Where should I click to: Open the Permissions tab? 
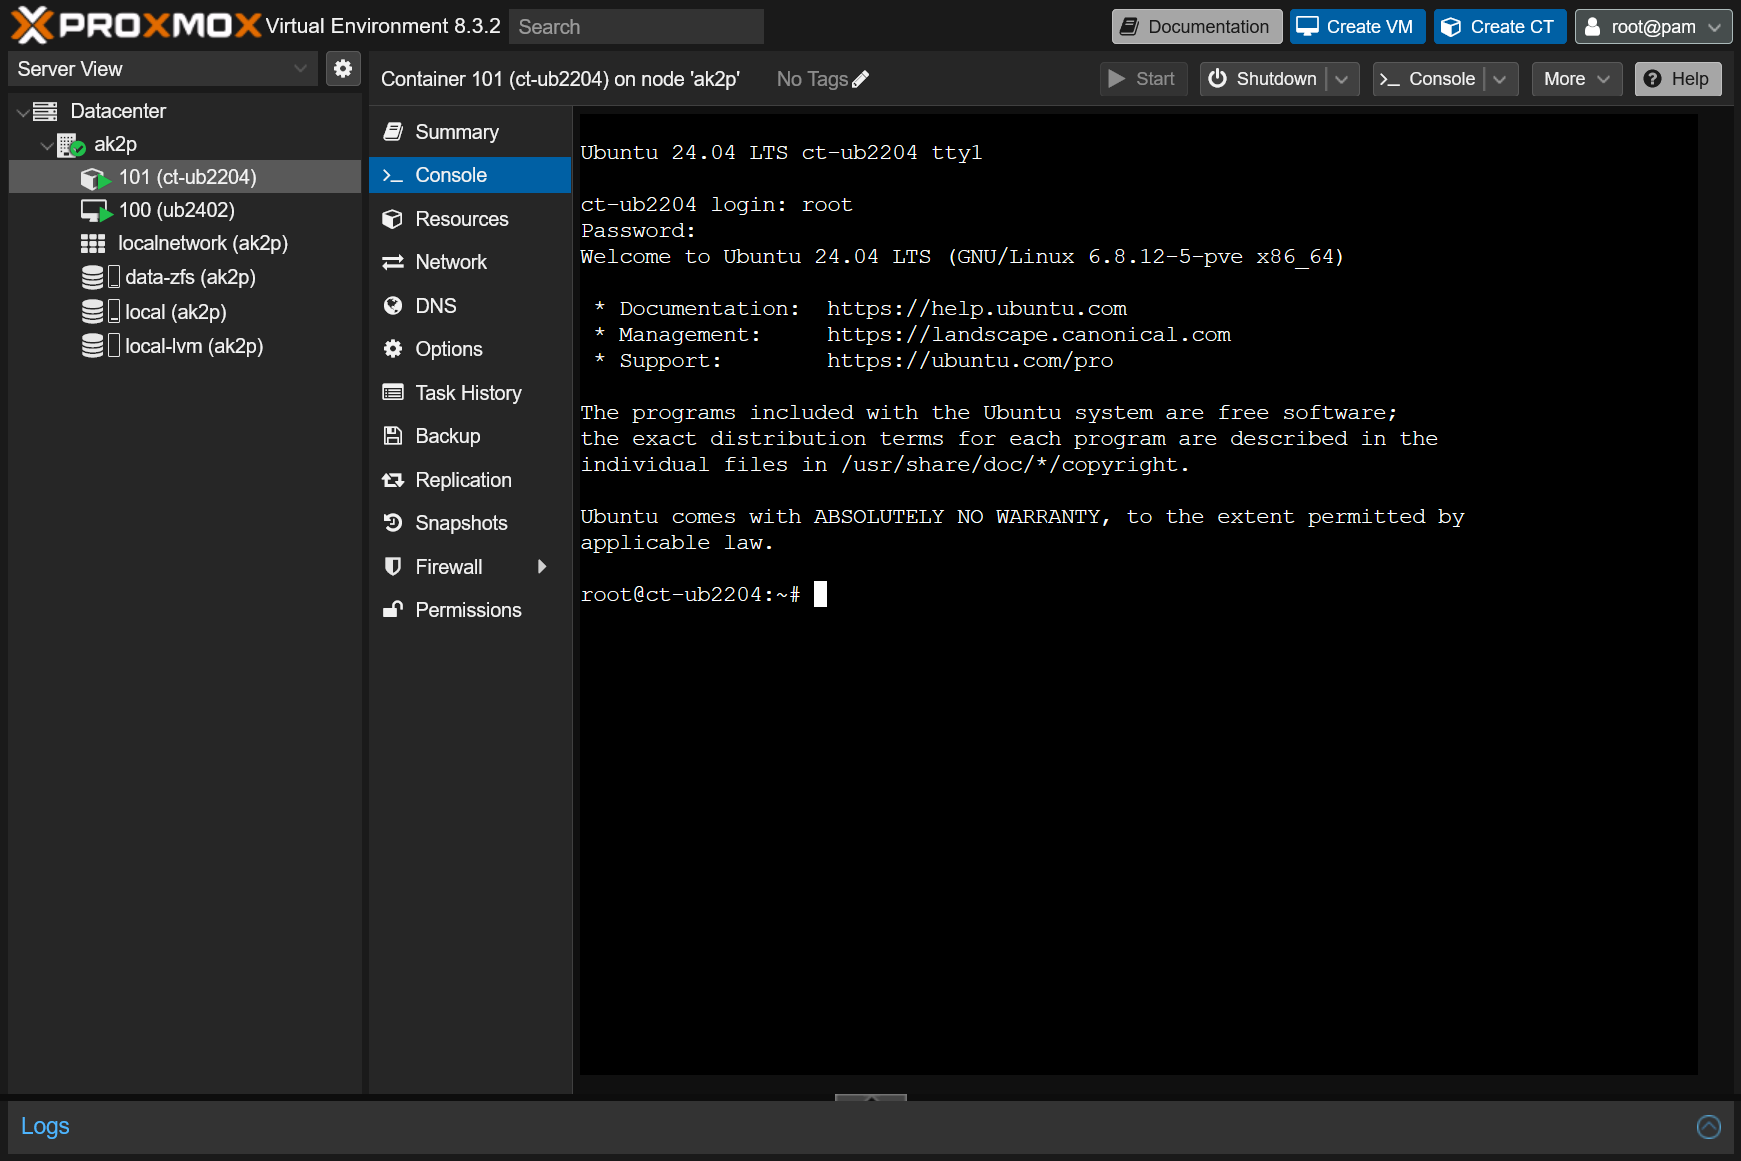470,610
